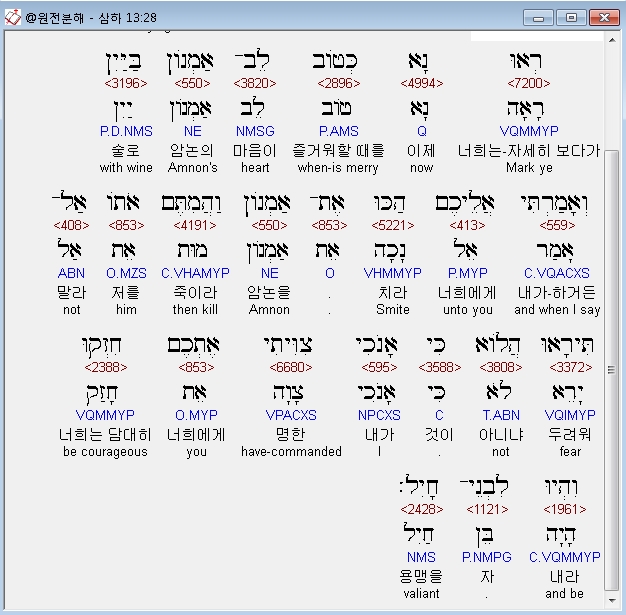Screen dimensions: 626x615
Task: Click the English gloss 'have-commanded'
Action: pos(291,452)
